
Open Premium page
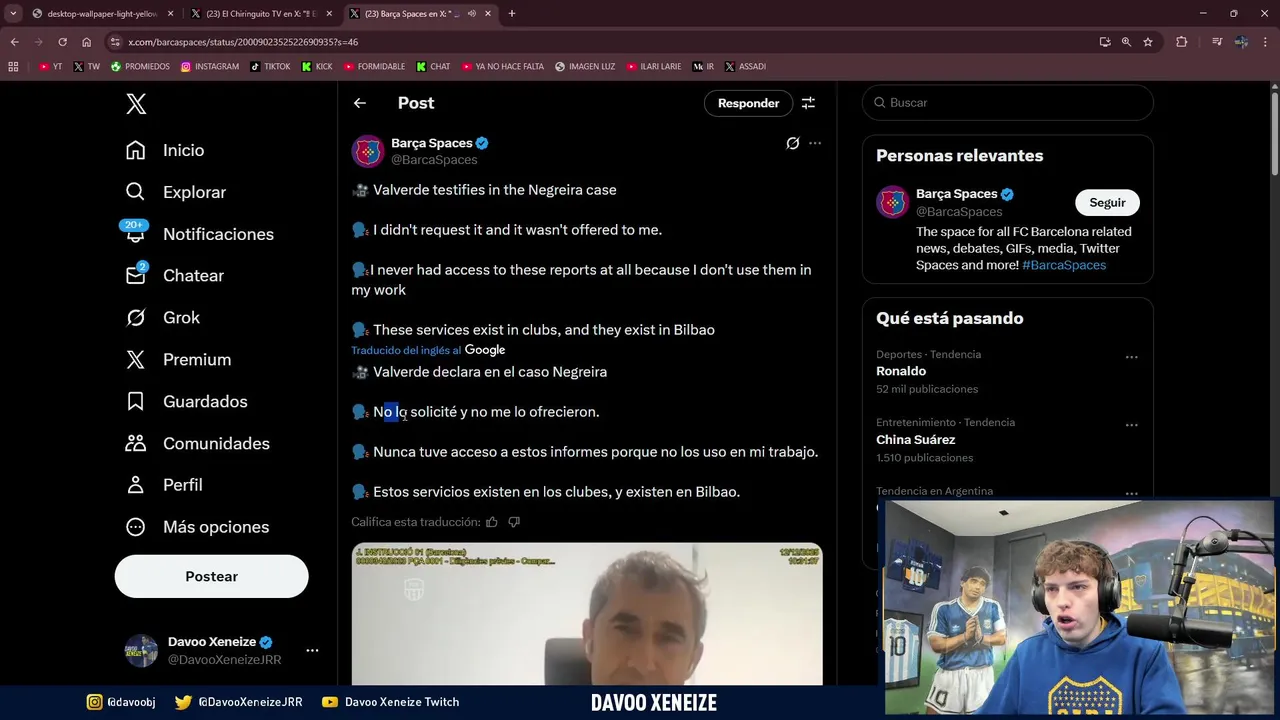click(x=178, y=360)
